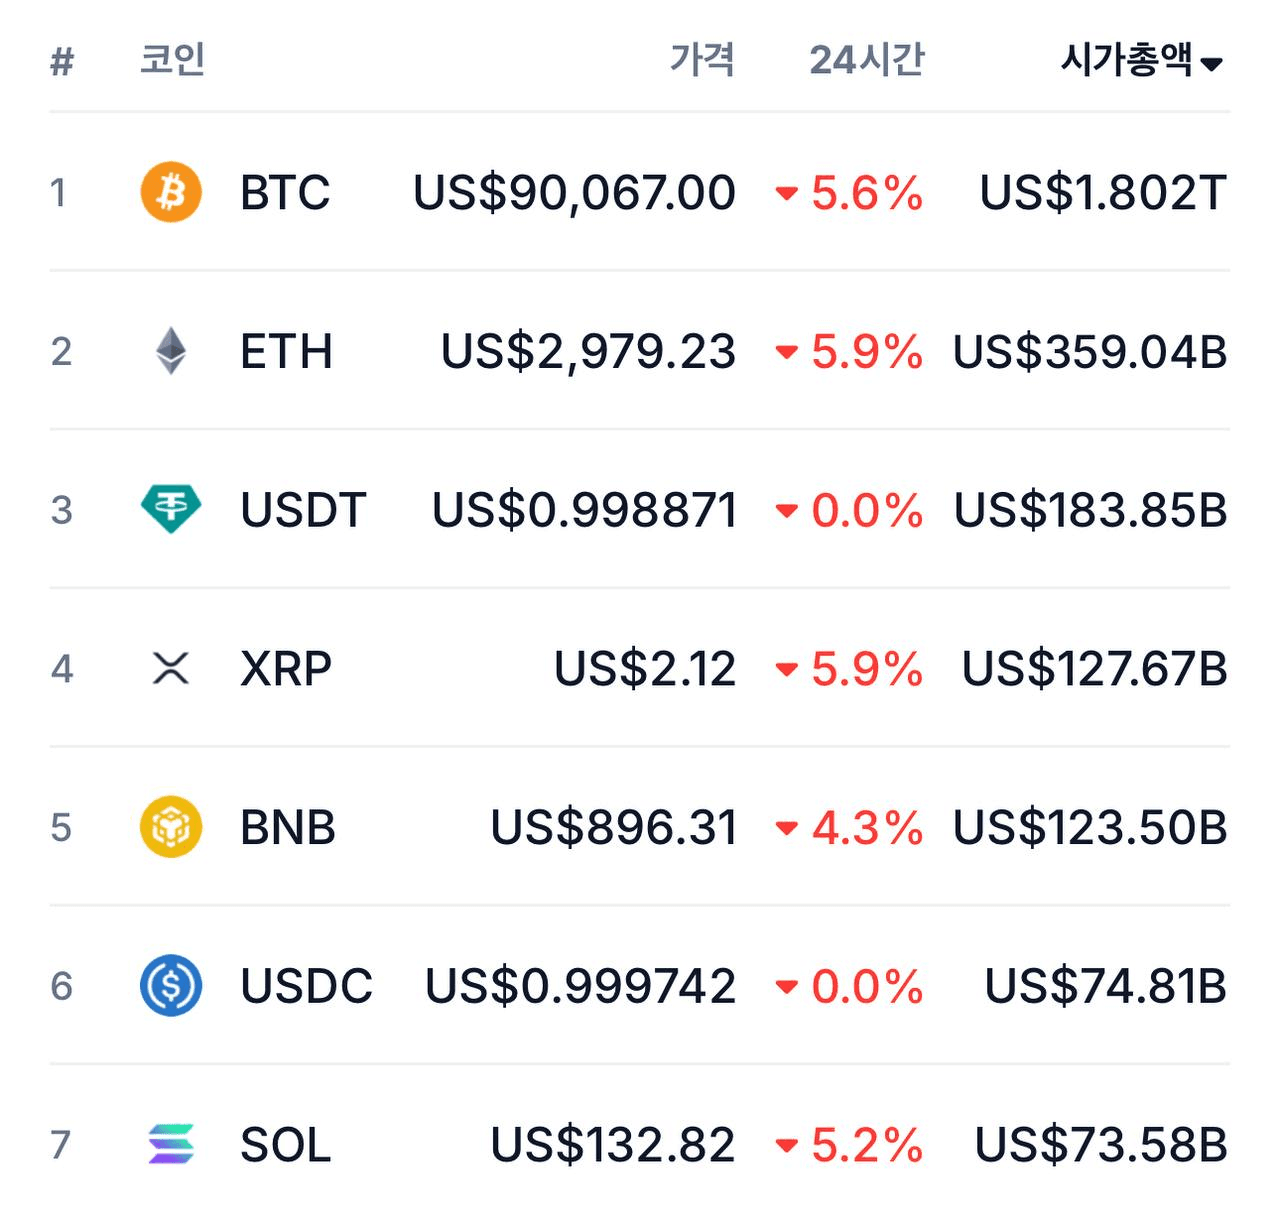Click the Bitcoin coin icon
This screenshot has width=1280, height=1220.
(x=171, y=192)
